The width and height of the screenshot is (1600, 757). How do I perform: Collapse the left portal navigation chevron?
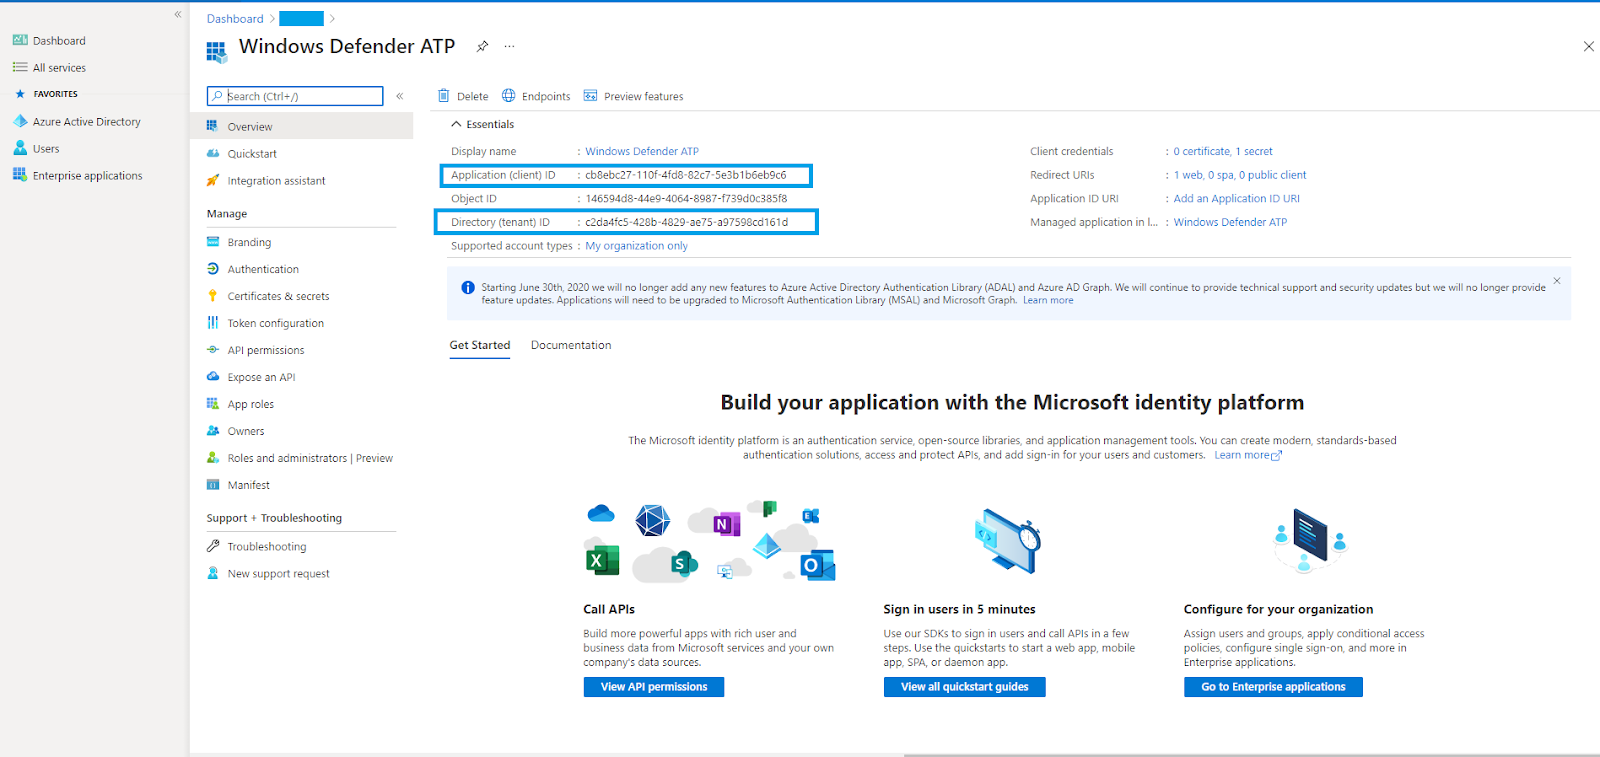point(178,14)
